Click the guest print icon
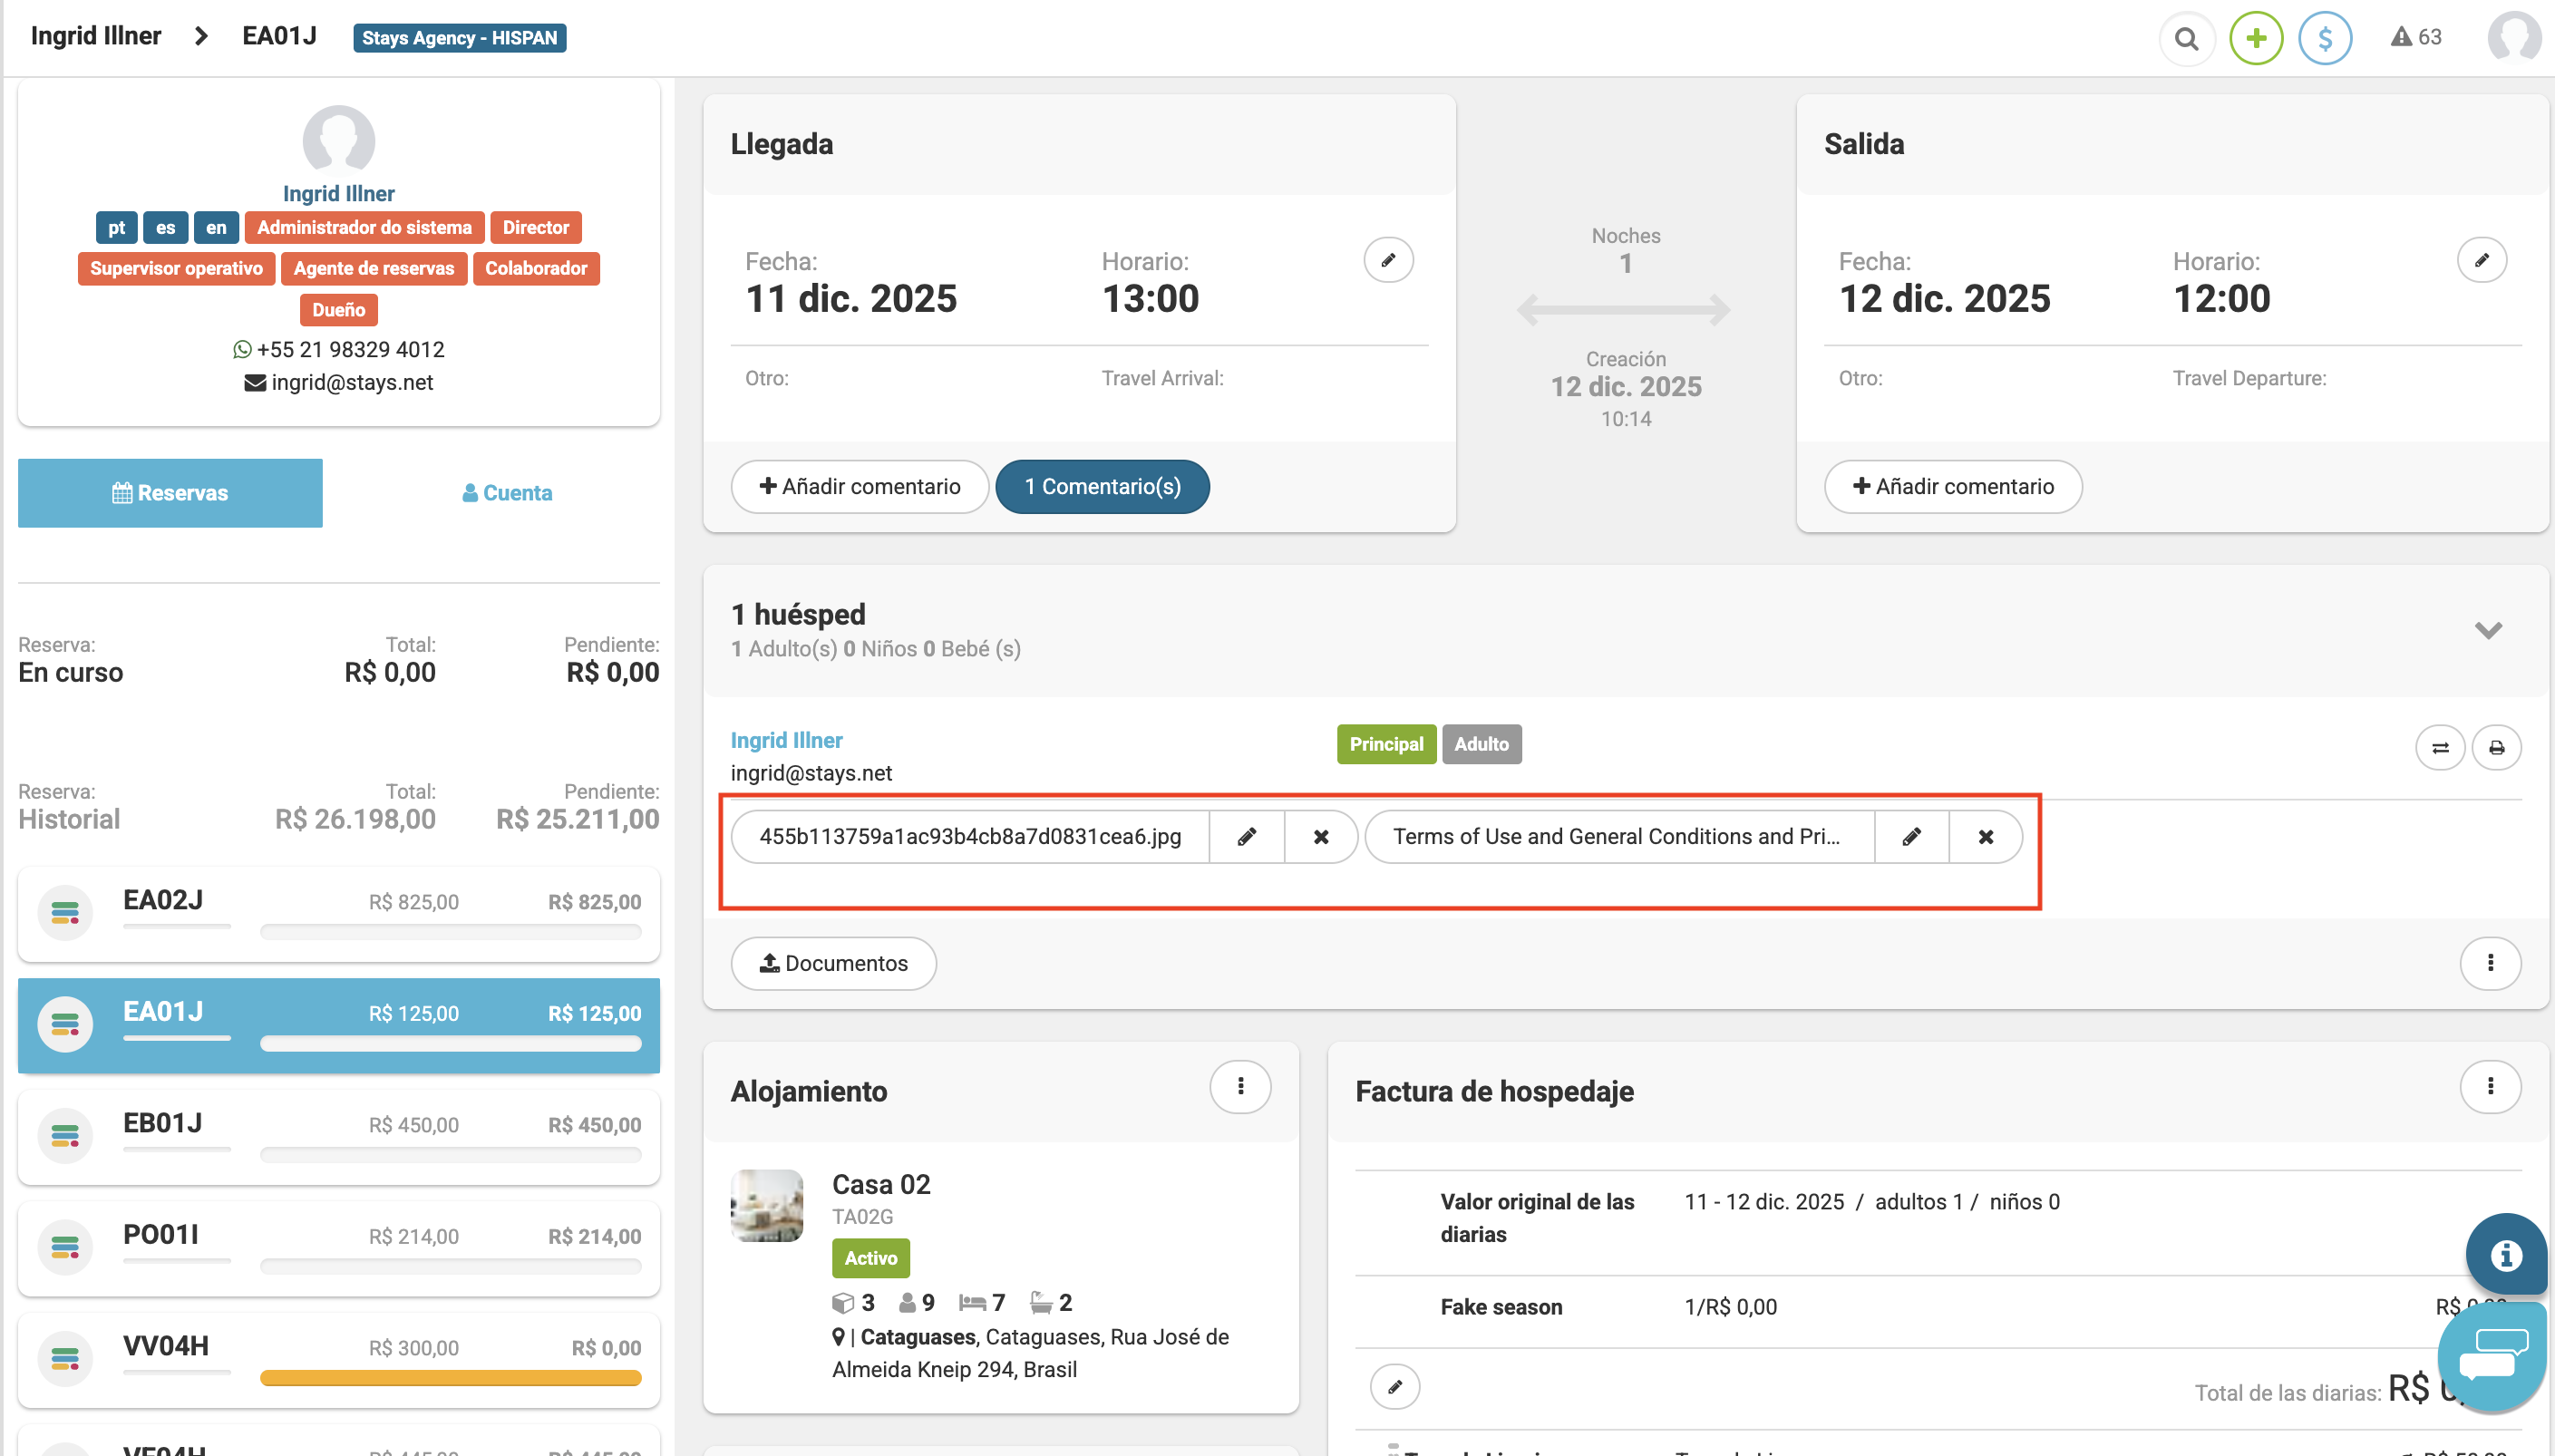The image size is (2555, 1456). pyautogui.click(x=2496, y=748)
